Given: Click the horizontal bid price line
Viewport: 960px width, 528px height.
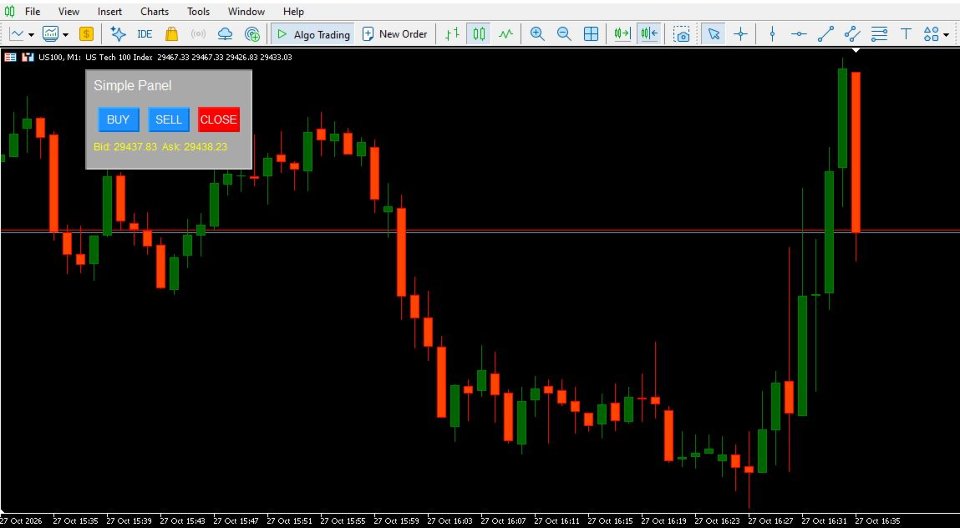Looking at the screenshot, I should tap(480, 231).
